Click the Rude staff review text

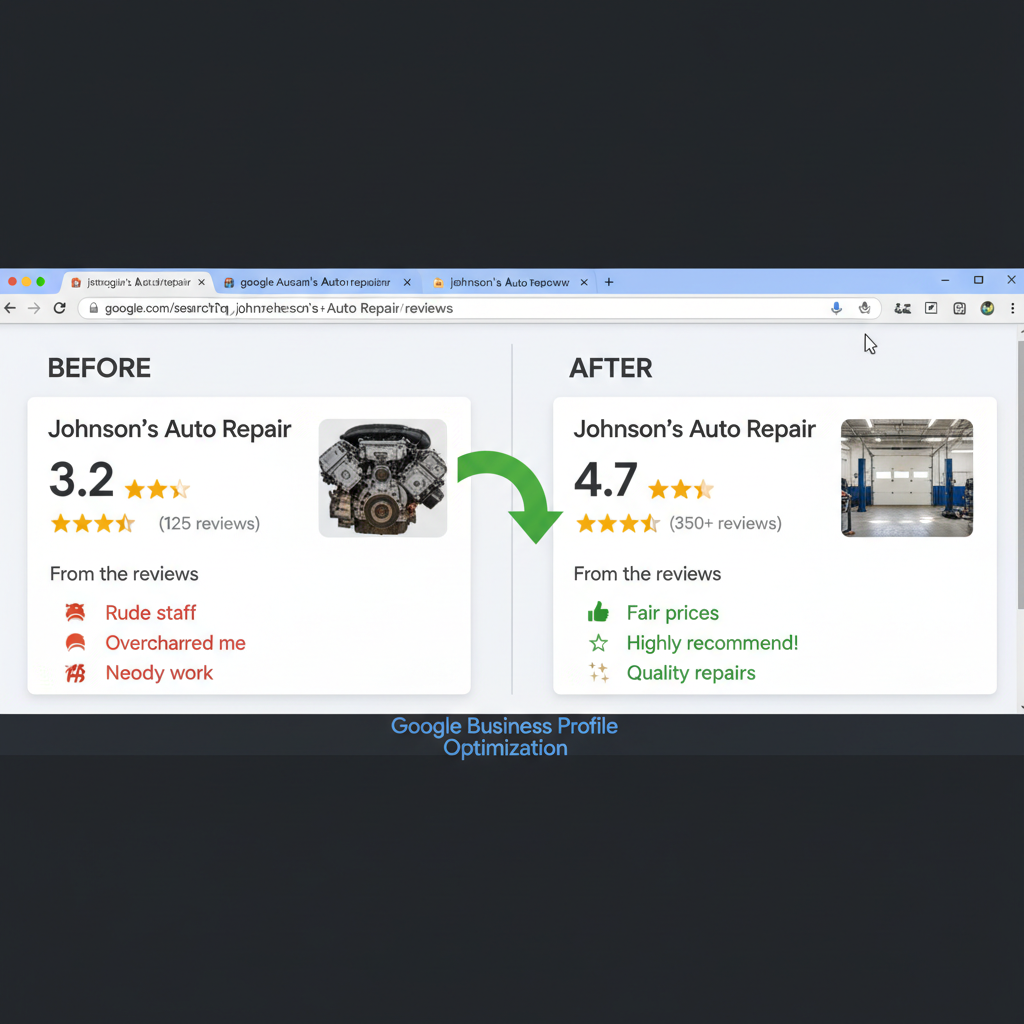(x=150, y=613)
